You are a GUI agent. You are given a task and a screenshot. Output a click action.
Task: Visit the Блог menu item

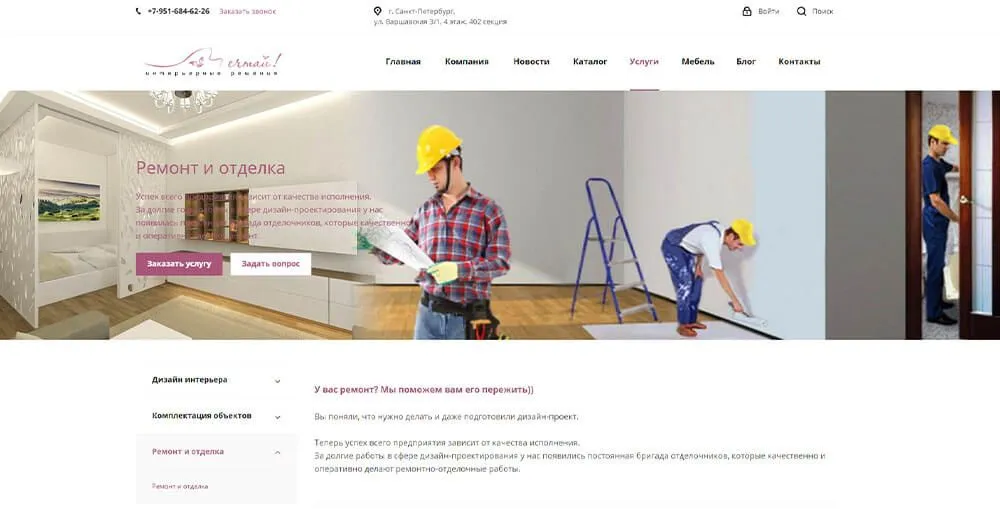[x=746, y=62]
